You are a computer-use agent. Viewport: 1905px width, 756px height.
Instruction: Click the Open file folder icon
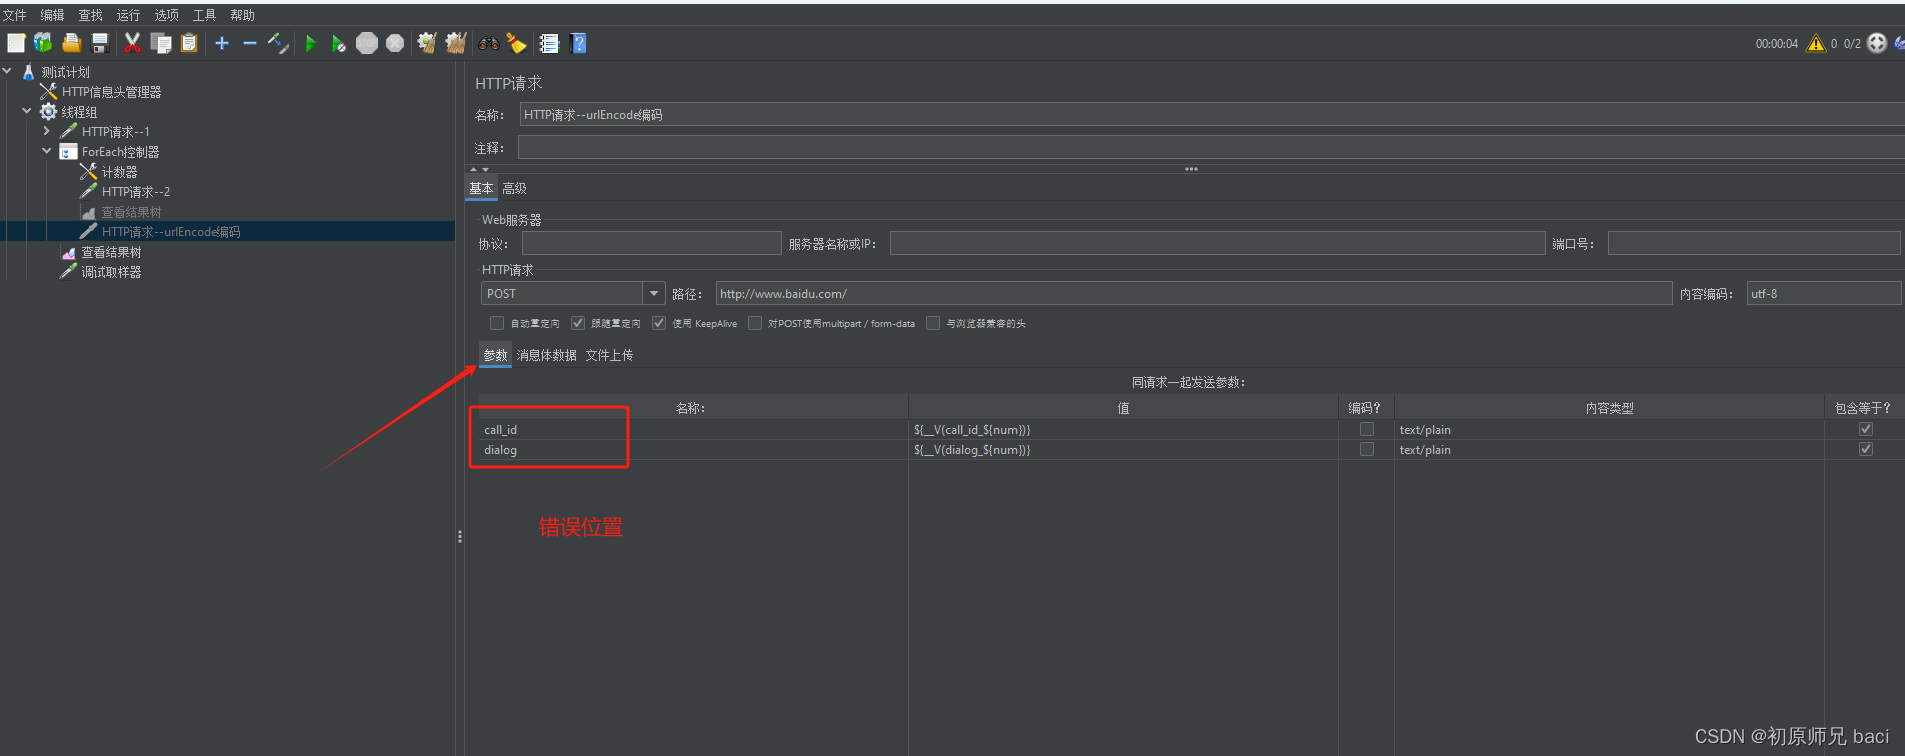click(x=71, y=43)
